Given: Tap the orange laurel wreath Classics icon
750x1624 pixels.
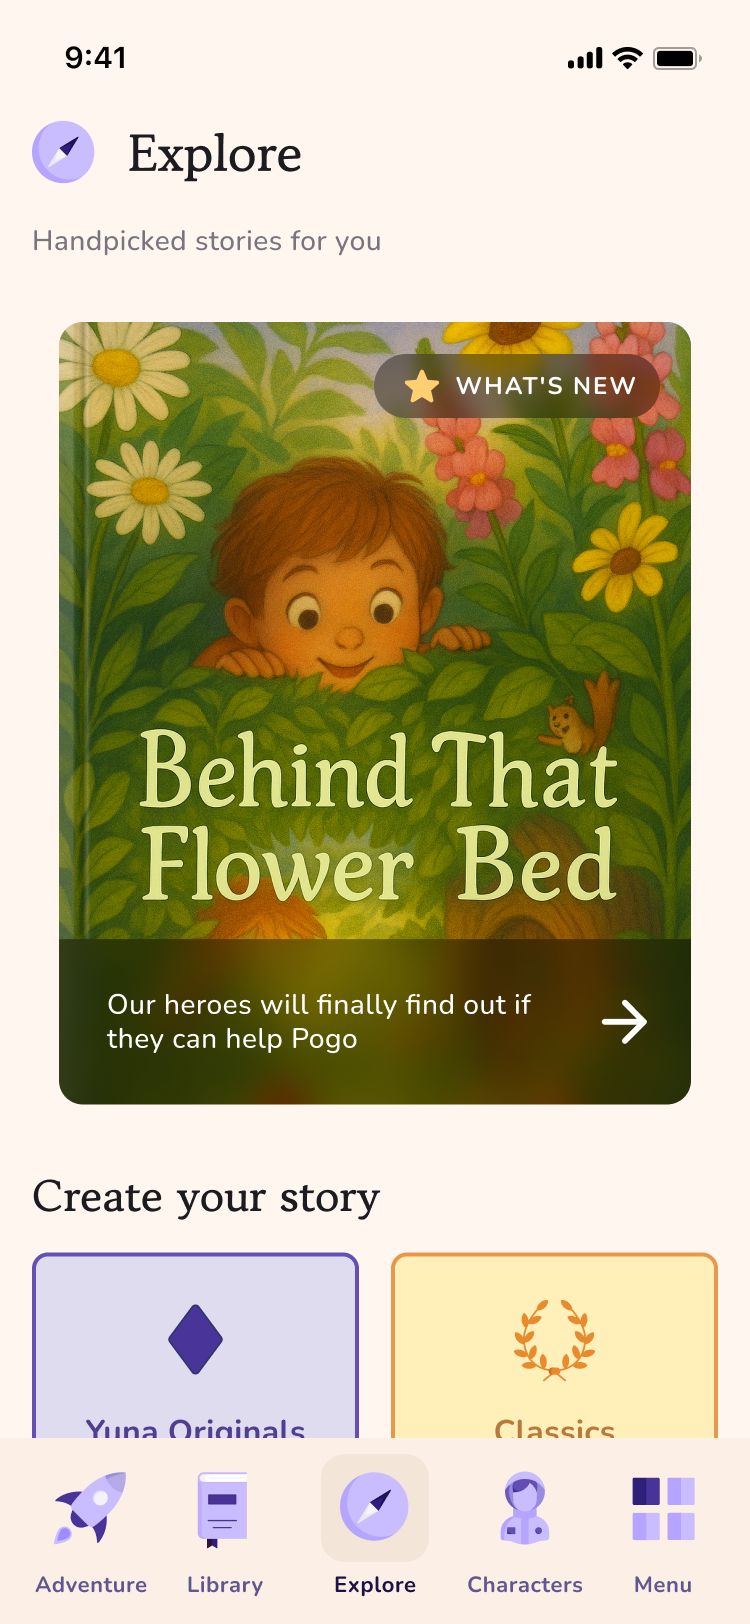Looking at the screenshot, I should pyautogui.click(x=554, y=1340).
